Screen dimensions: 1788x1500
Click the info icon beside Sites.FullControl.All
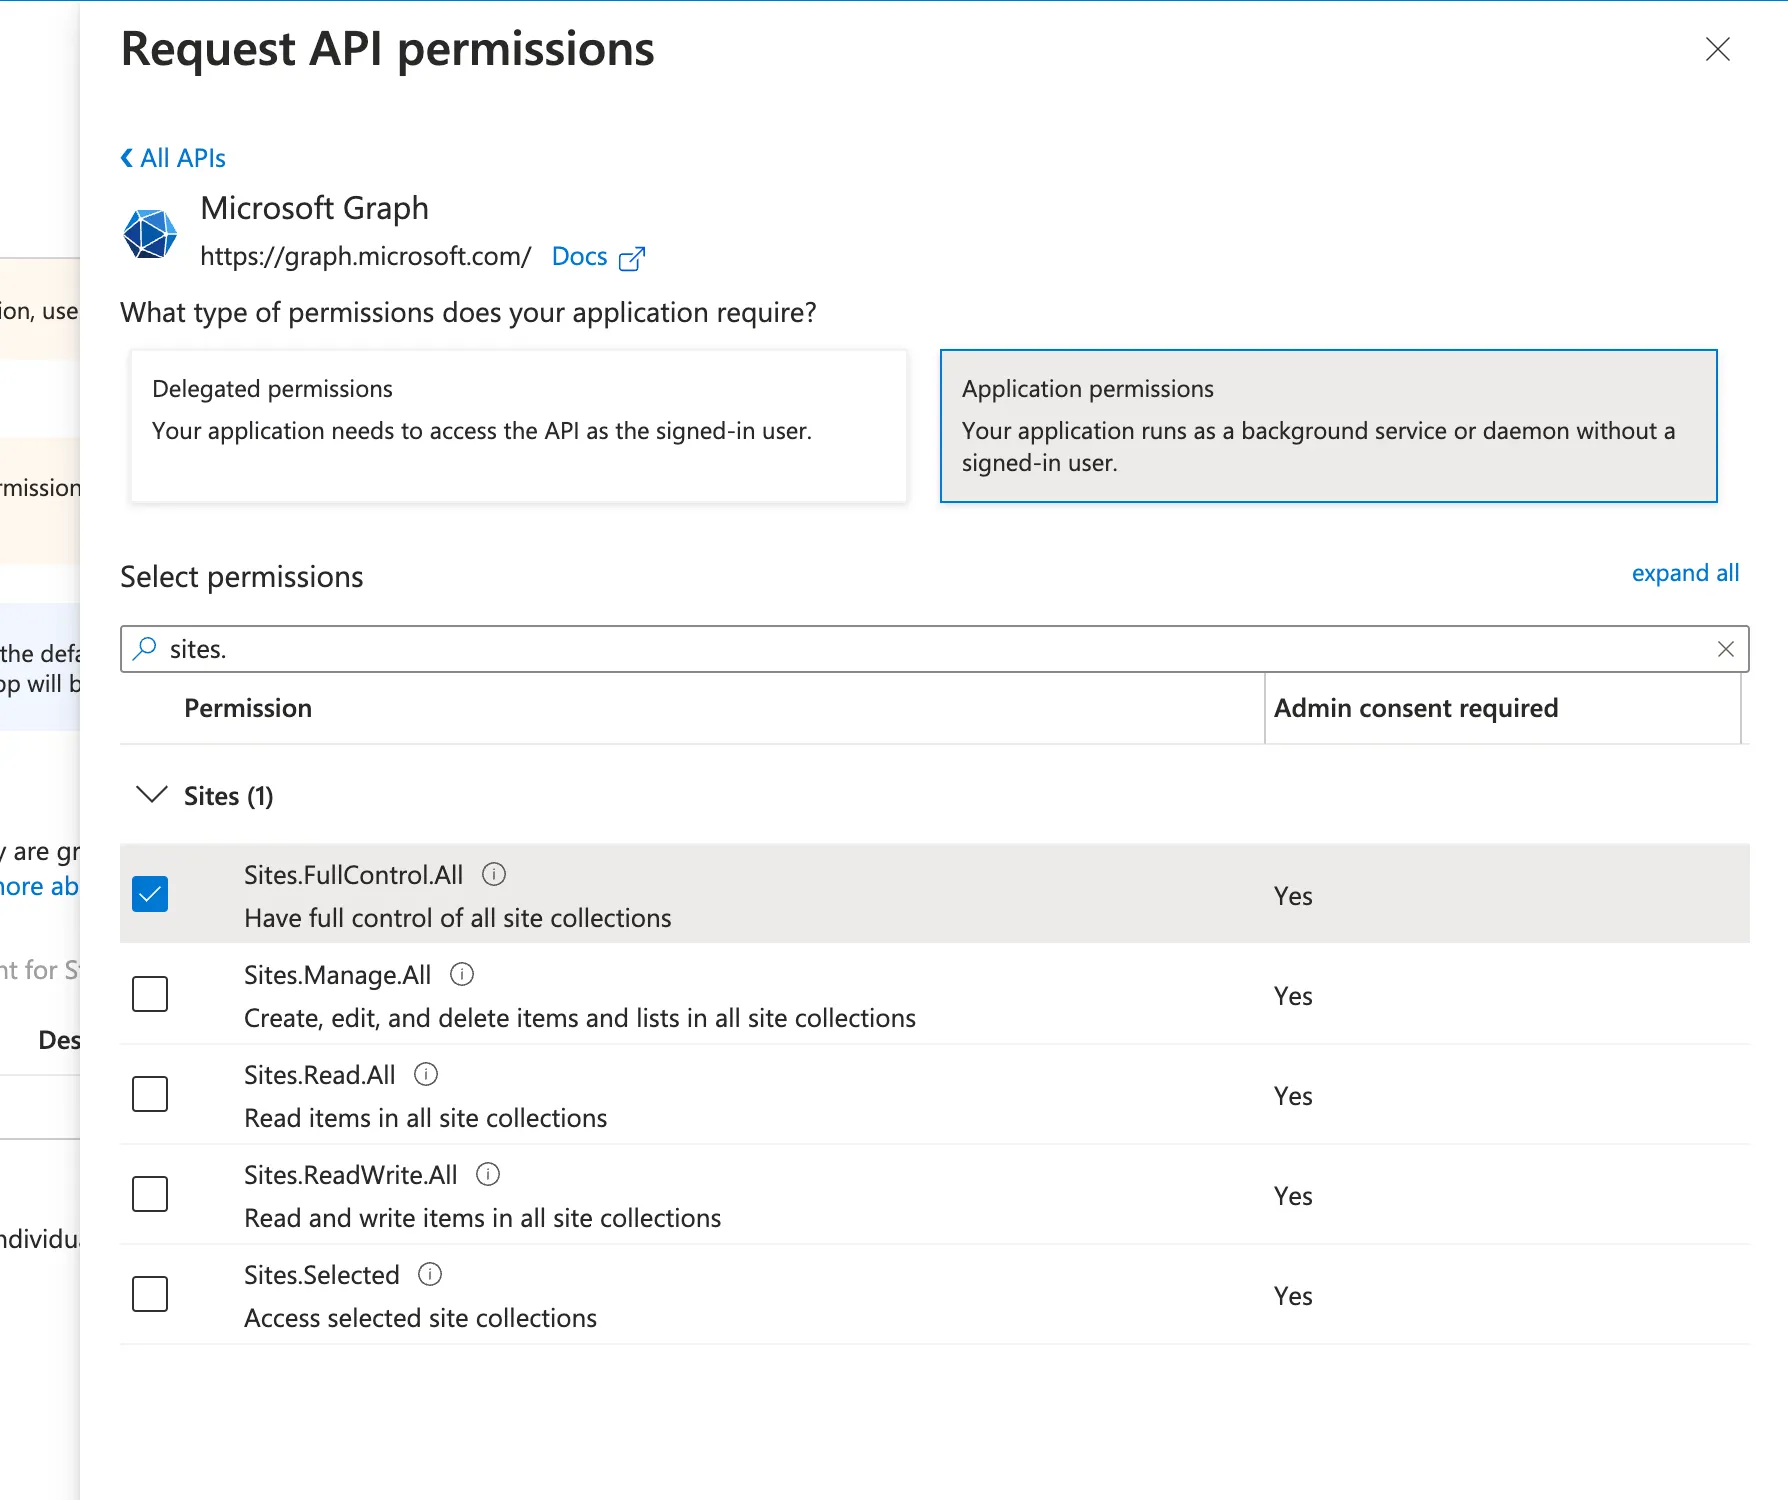494,875
